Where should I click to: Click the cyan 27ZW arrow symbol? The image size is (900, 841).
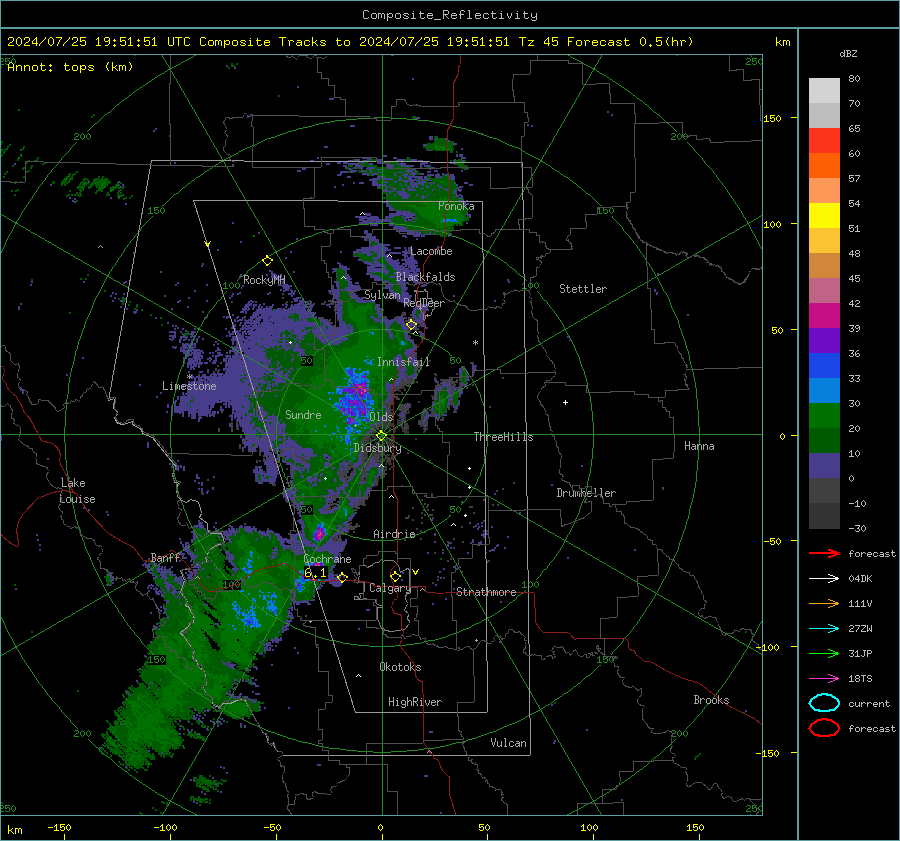click(824, 629)
